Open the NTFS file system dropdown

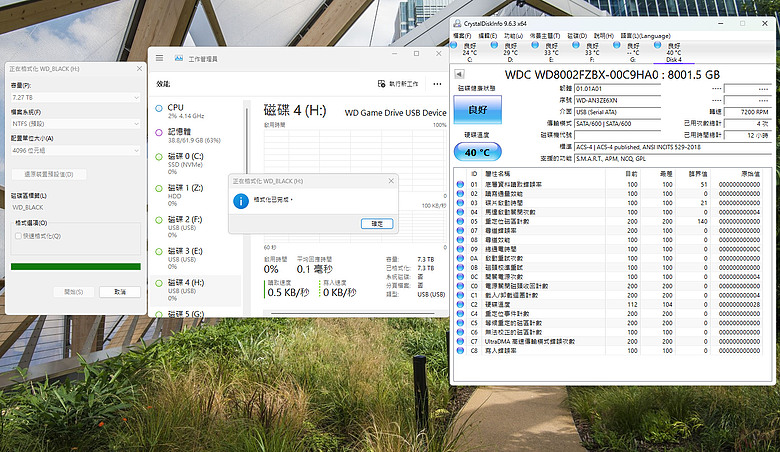[x=76, y=123]
